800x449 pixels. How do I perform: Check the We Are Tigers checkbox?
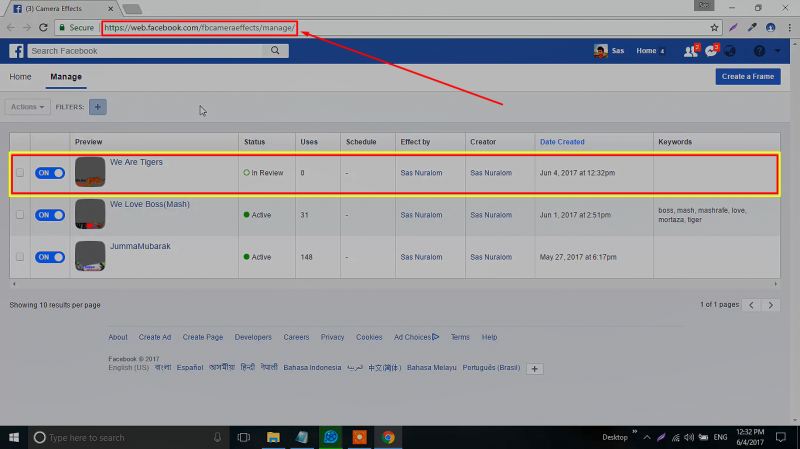coord(20,172)
